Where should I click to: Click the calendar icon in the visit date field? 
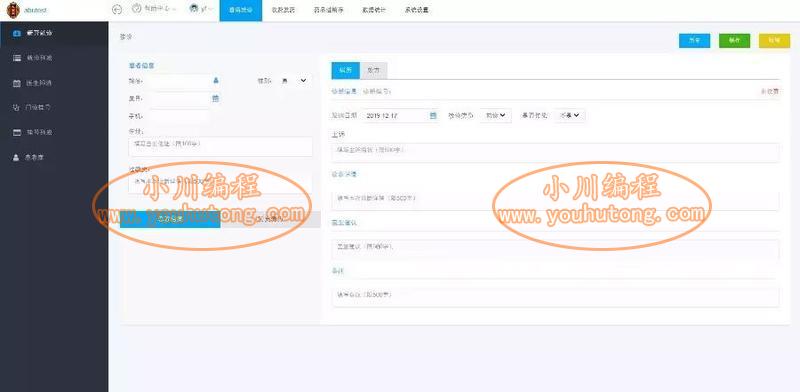(x=433, y=115)
